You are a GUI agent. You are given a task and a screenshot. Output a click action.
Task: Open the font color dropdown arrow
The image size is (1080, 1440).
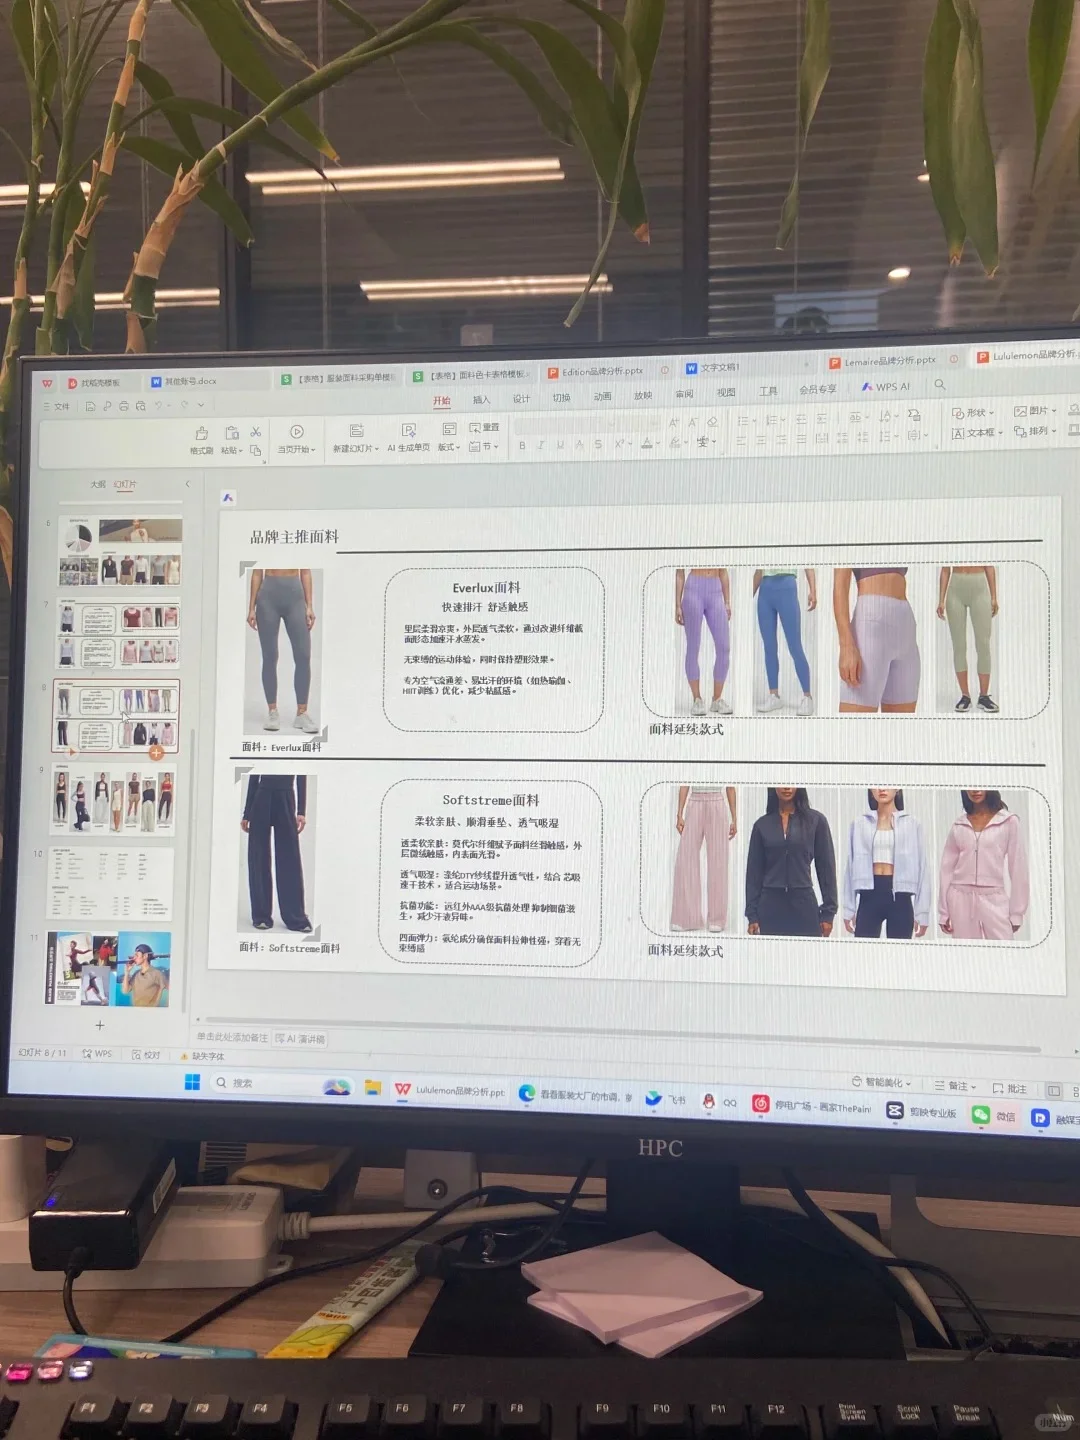pyautogui.click(x=658, y=443)
